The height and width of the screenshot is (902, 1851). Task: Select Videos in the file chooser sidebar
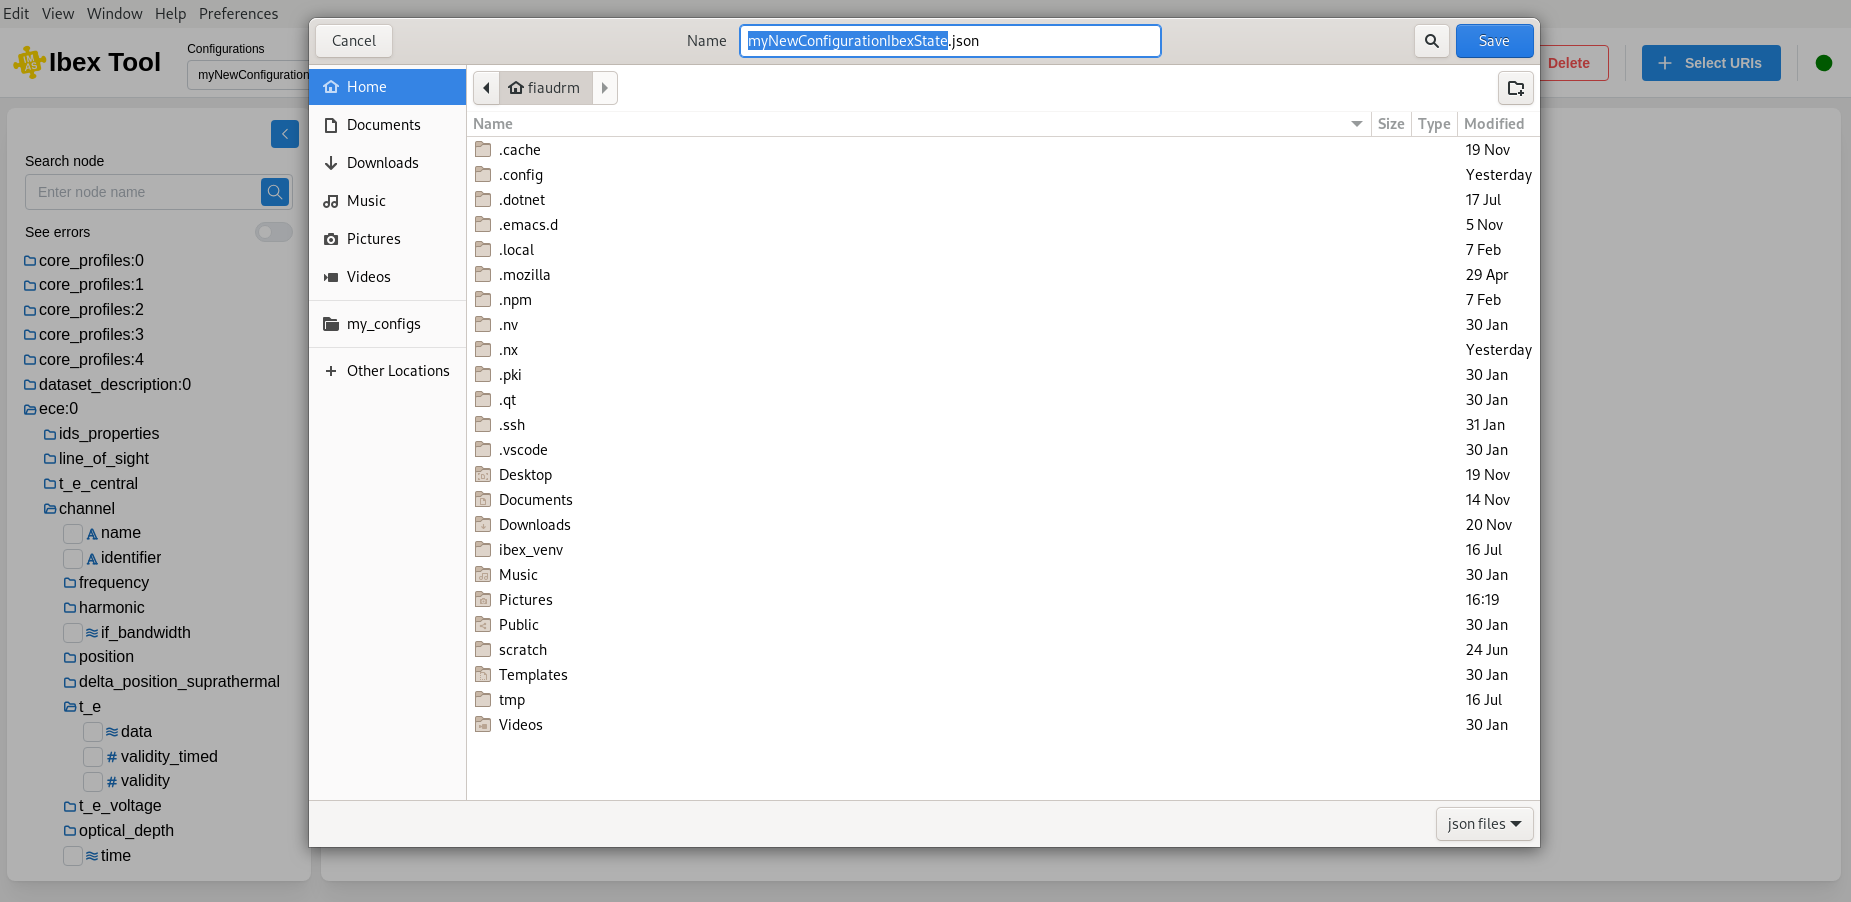tap(367, 277)
